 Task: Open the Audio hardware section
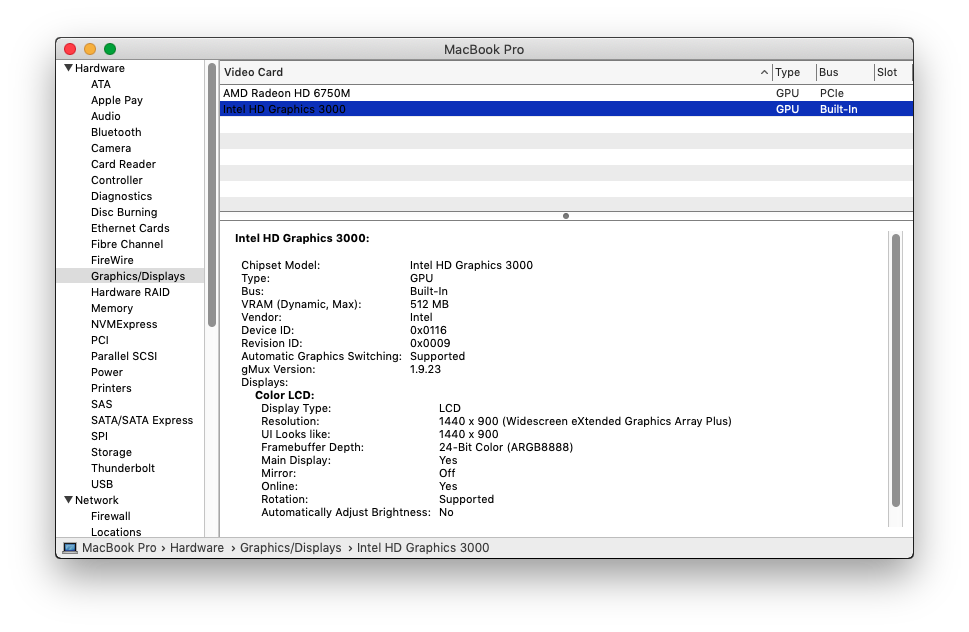click(x=106, y=116)
